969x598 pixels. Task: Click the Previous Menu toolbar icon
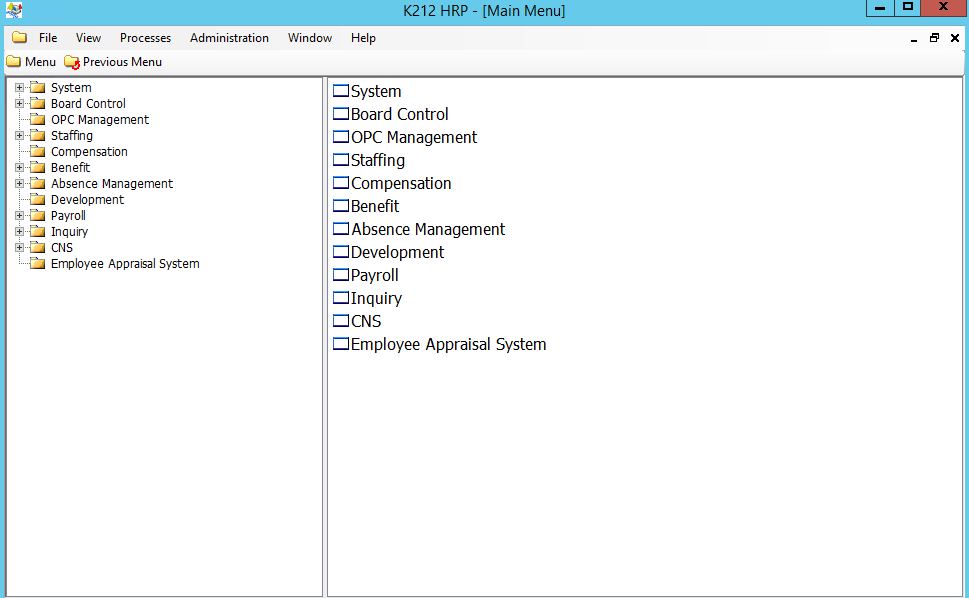point(72,62)
